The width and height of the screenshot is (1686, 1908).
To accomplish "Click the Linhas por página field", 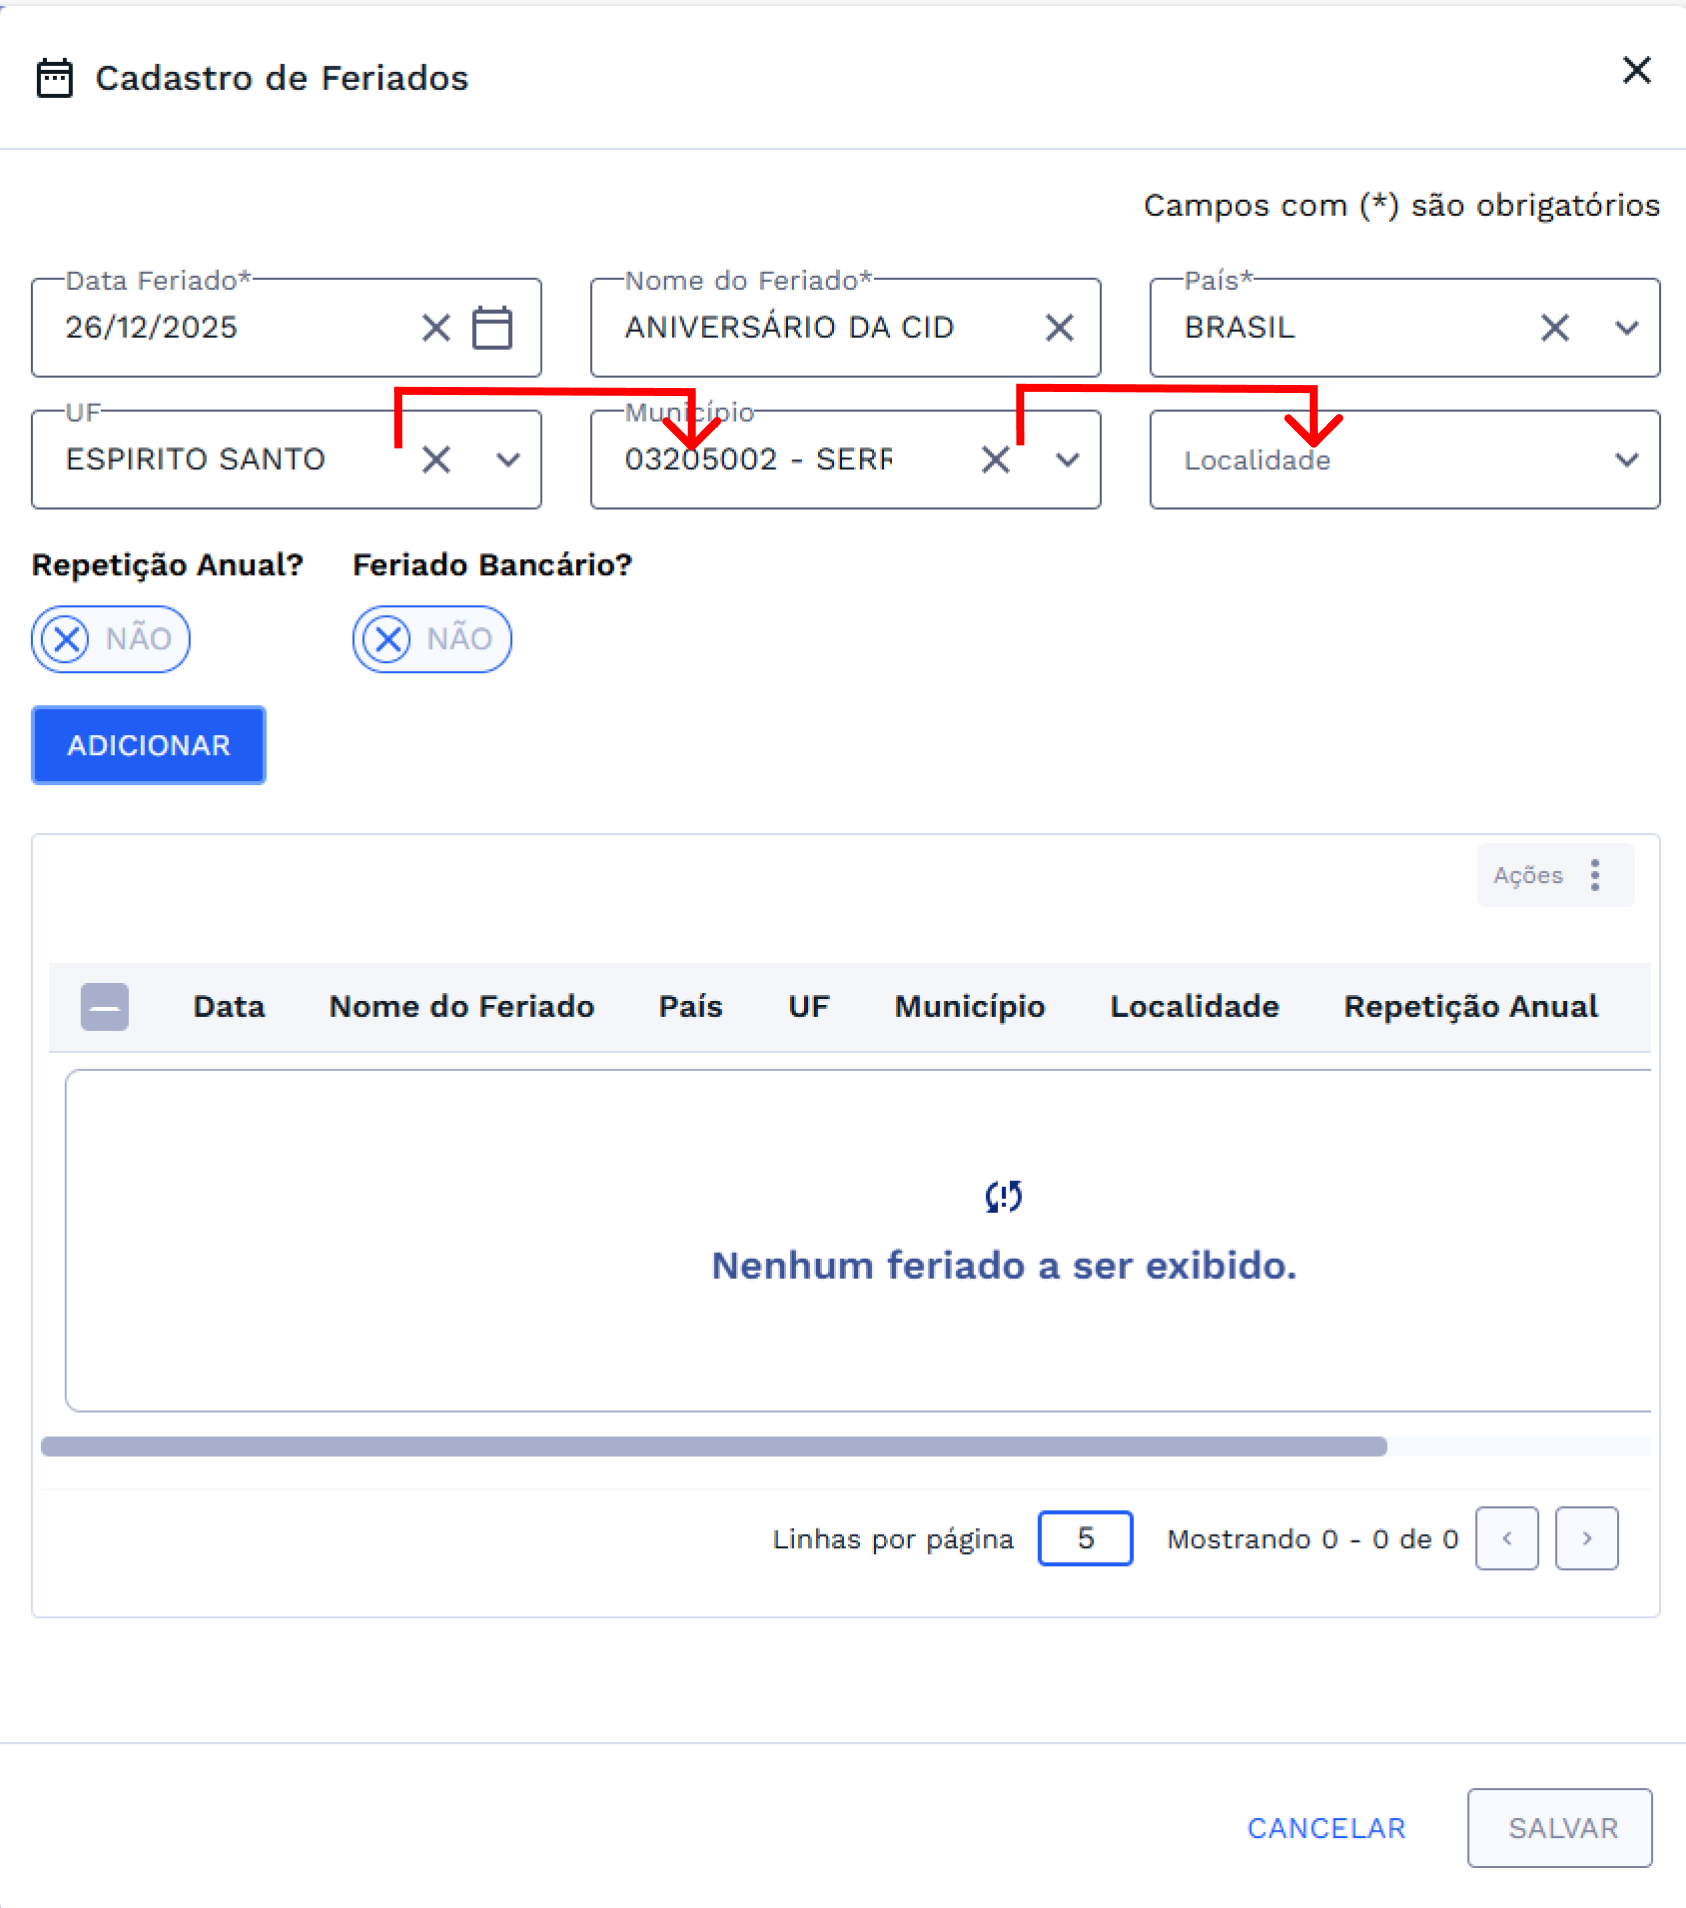I will [1085, 1538].
